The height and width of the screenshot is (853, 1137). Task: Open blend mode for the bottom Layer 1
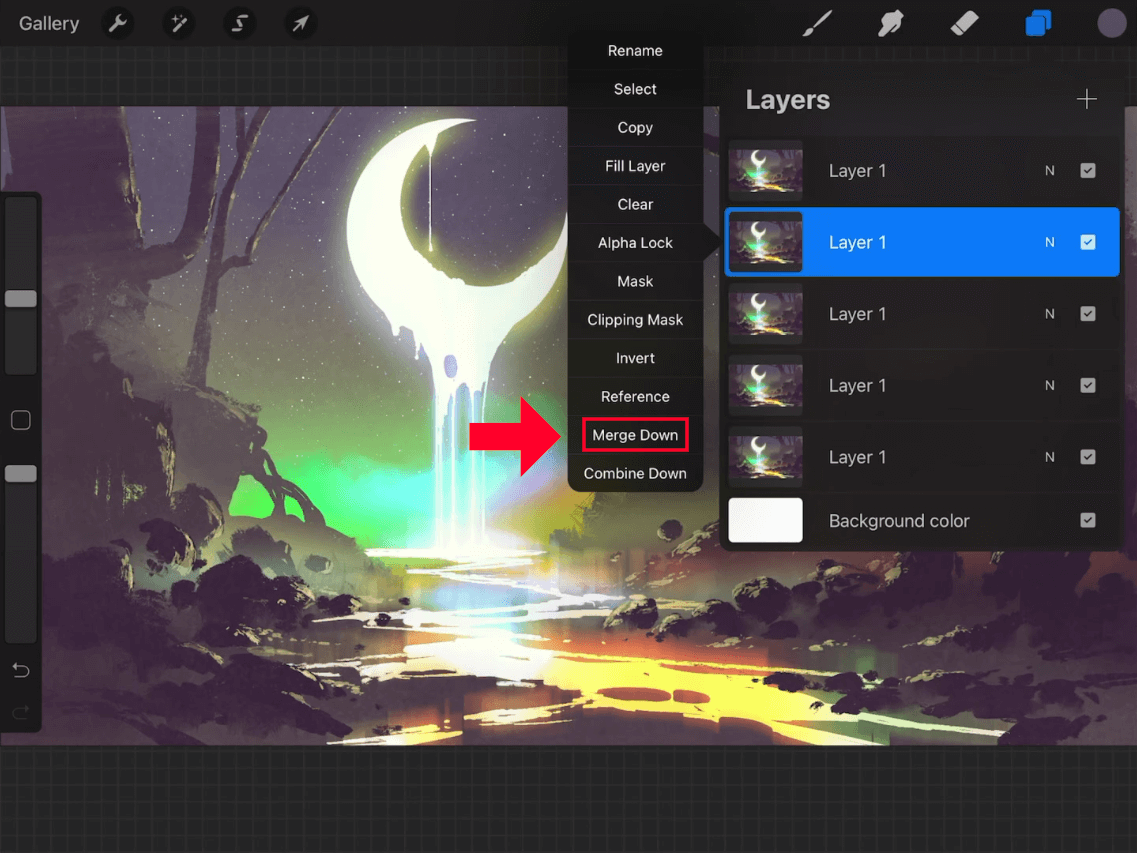pos(1049,457)
